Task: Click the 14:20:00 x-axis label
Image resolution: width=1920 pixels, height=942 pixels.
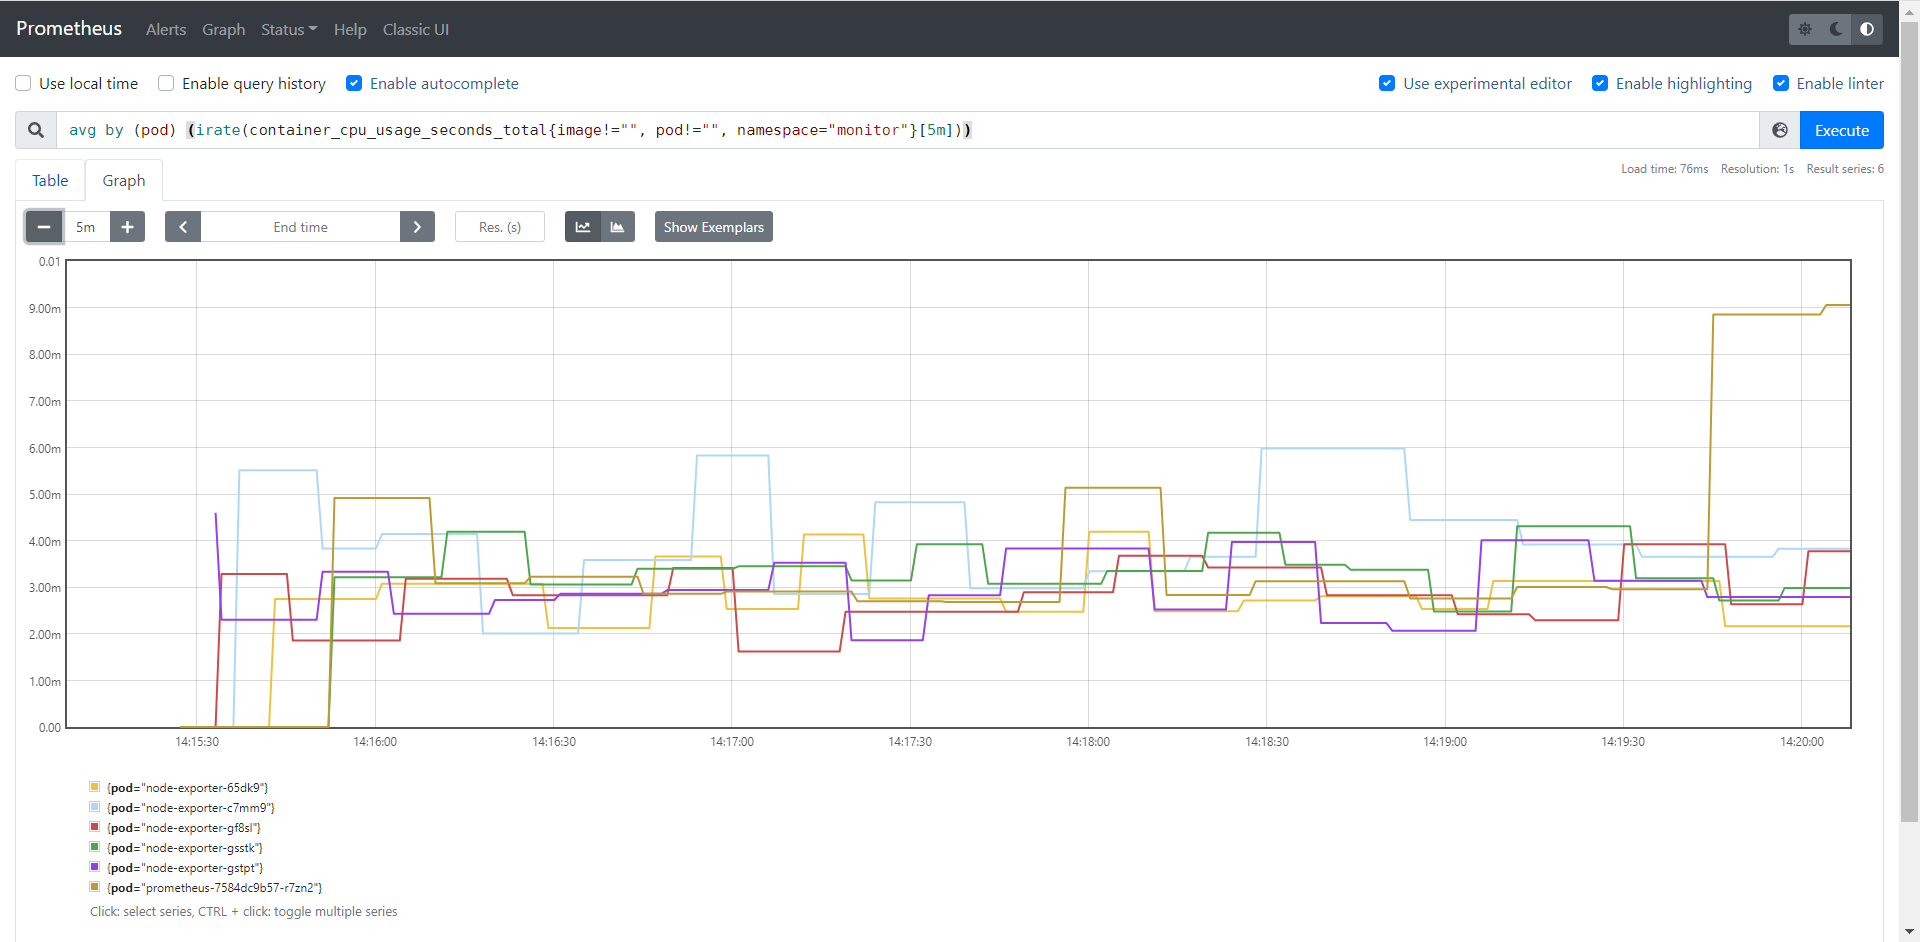Action: [1802, 742]
